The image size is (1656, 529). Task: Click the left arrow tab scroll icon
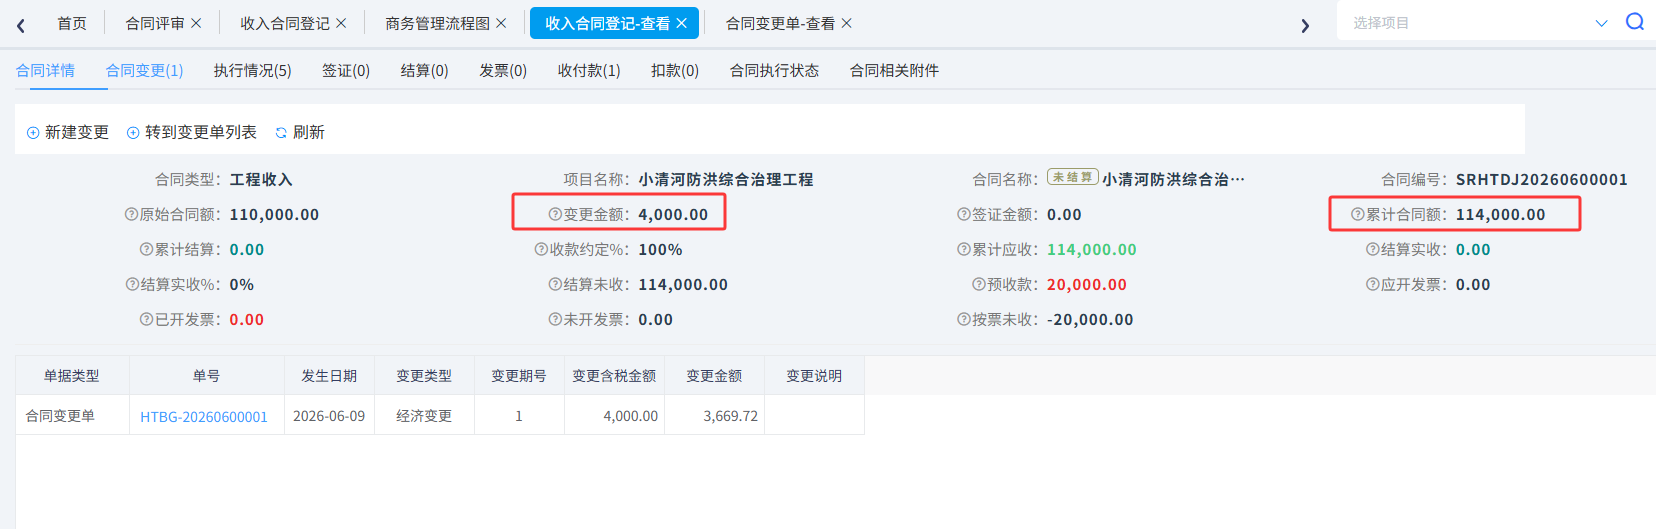pyautogui.click(x=20, y=25)
